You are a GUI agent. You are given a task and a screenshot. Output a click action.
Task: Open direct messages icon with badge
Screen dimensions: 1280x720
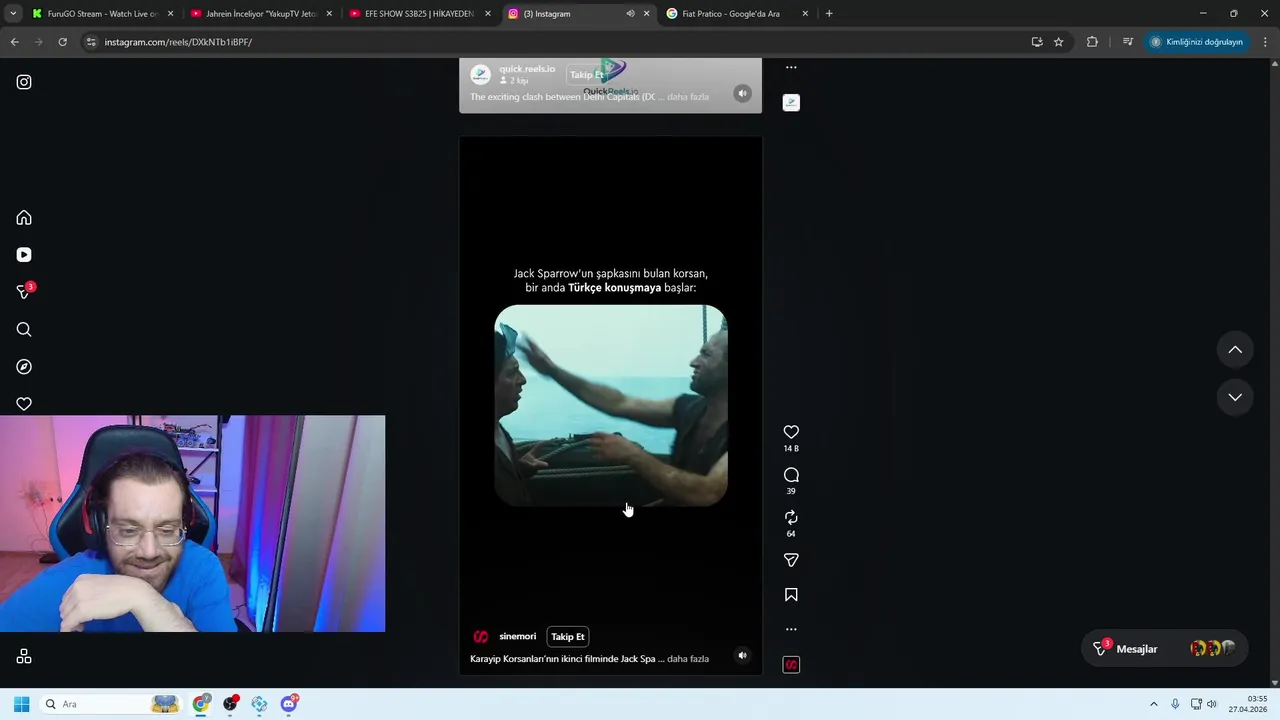[x=25, y=291]
